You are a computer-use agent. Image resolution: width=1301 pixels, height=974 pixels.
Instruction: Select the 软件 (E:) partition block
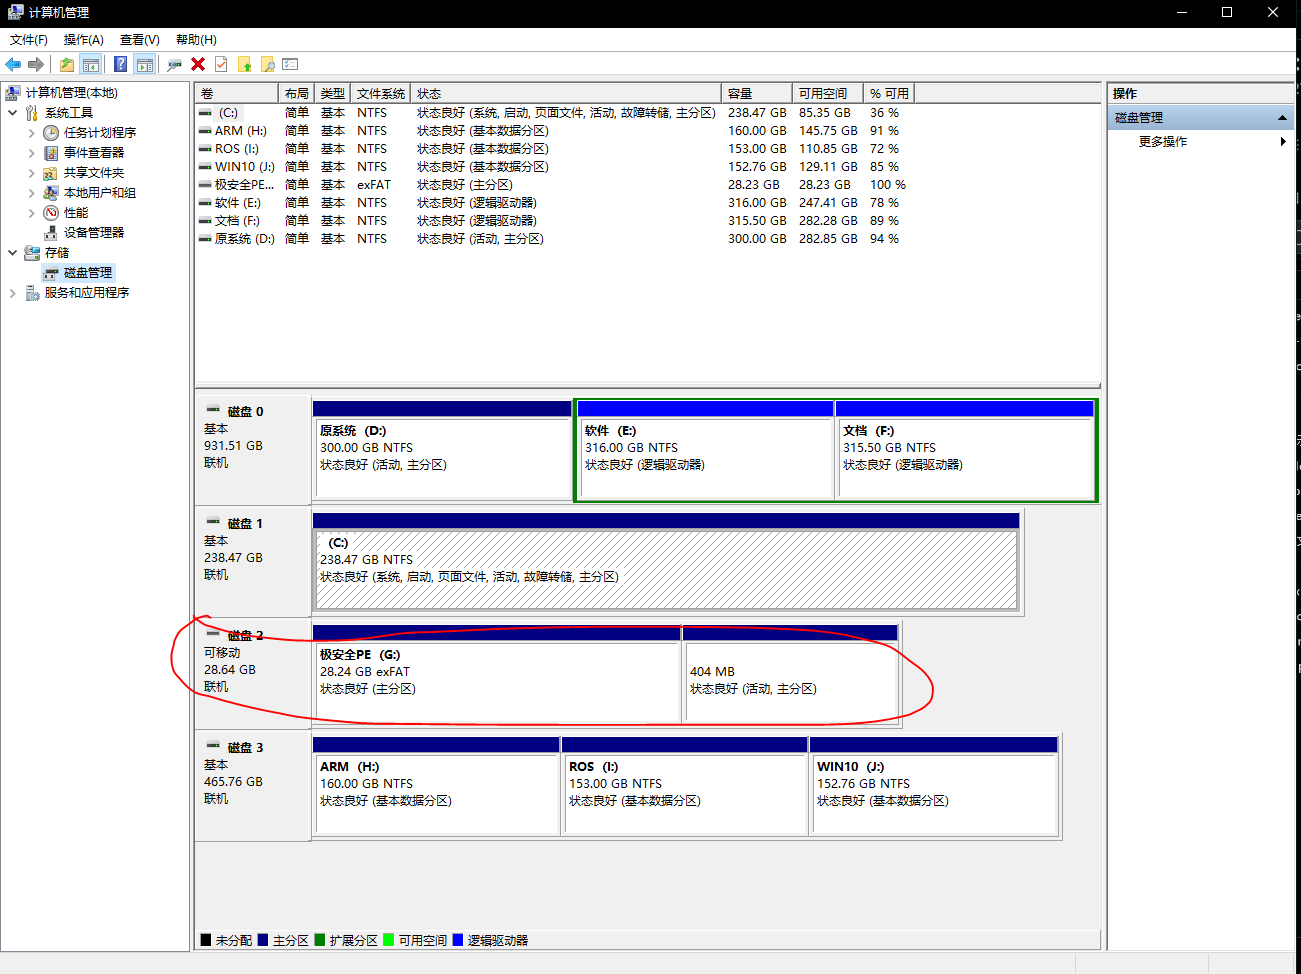click(705, 450)
